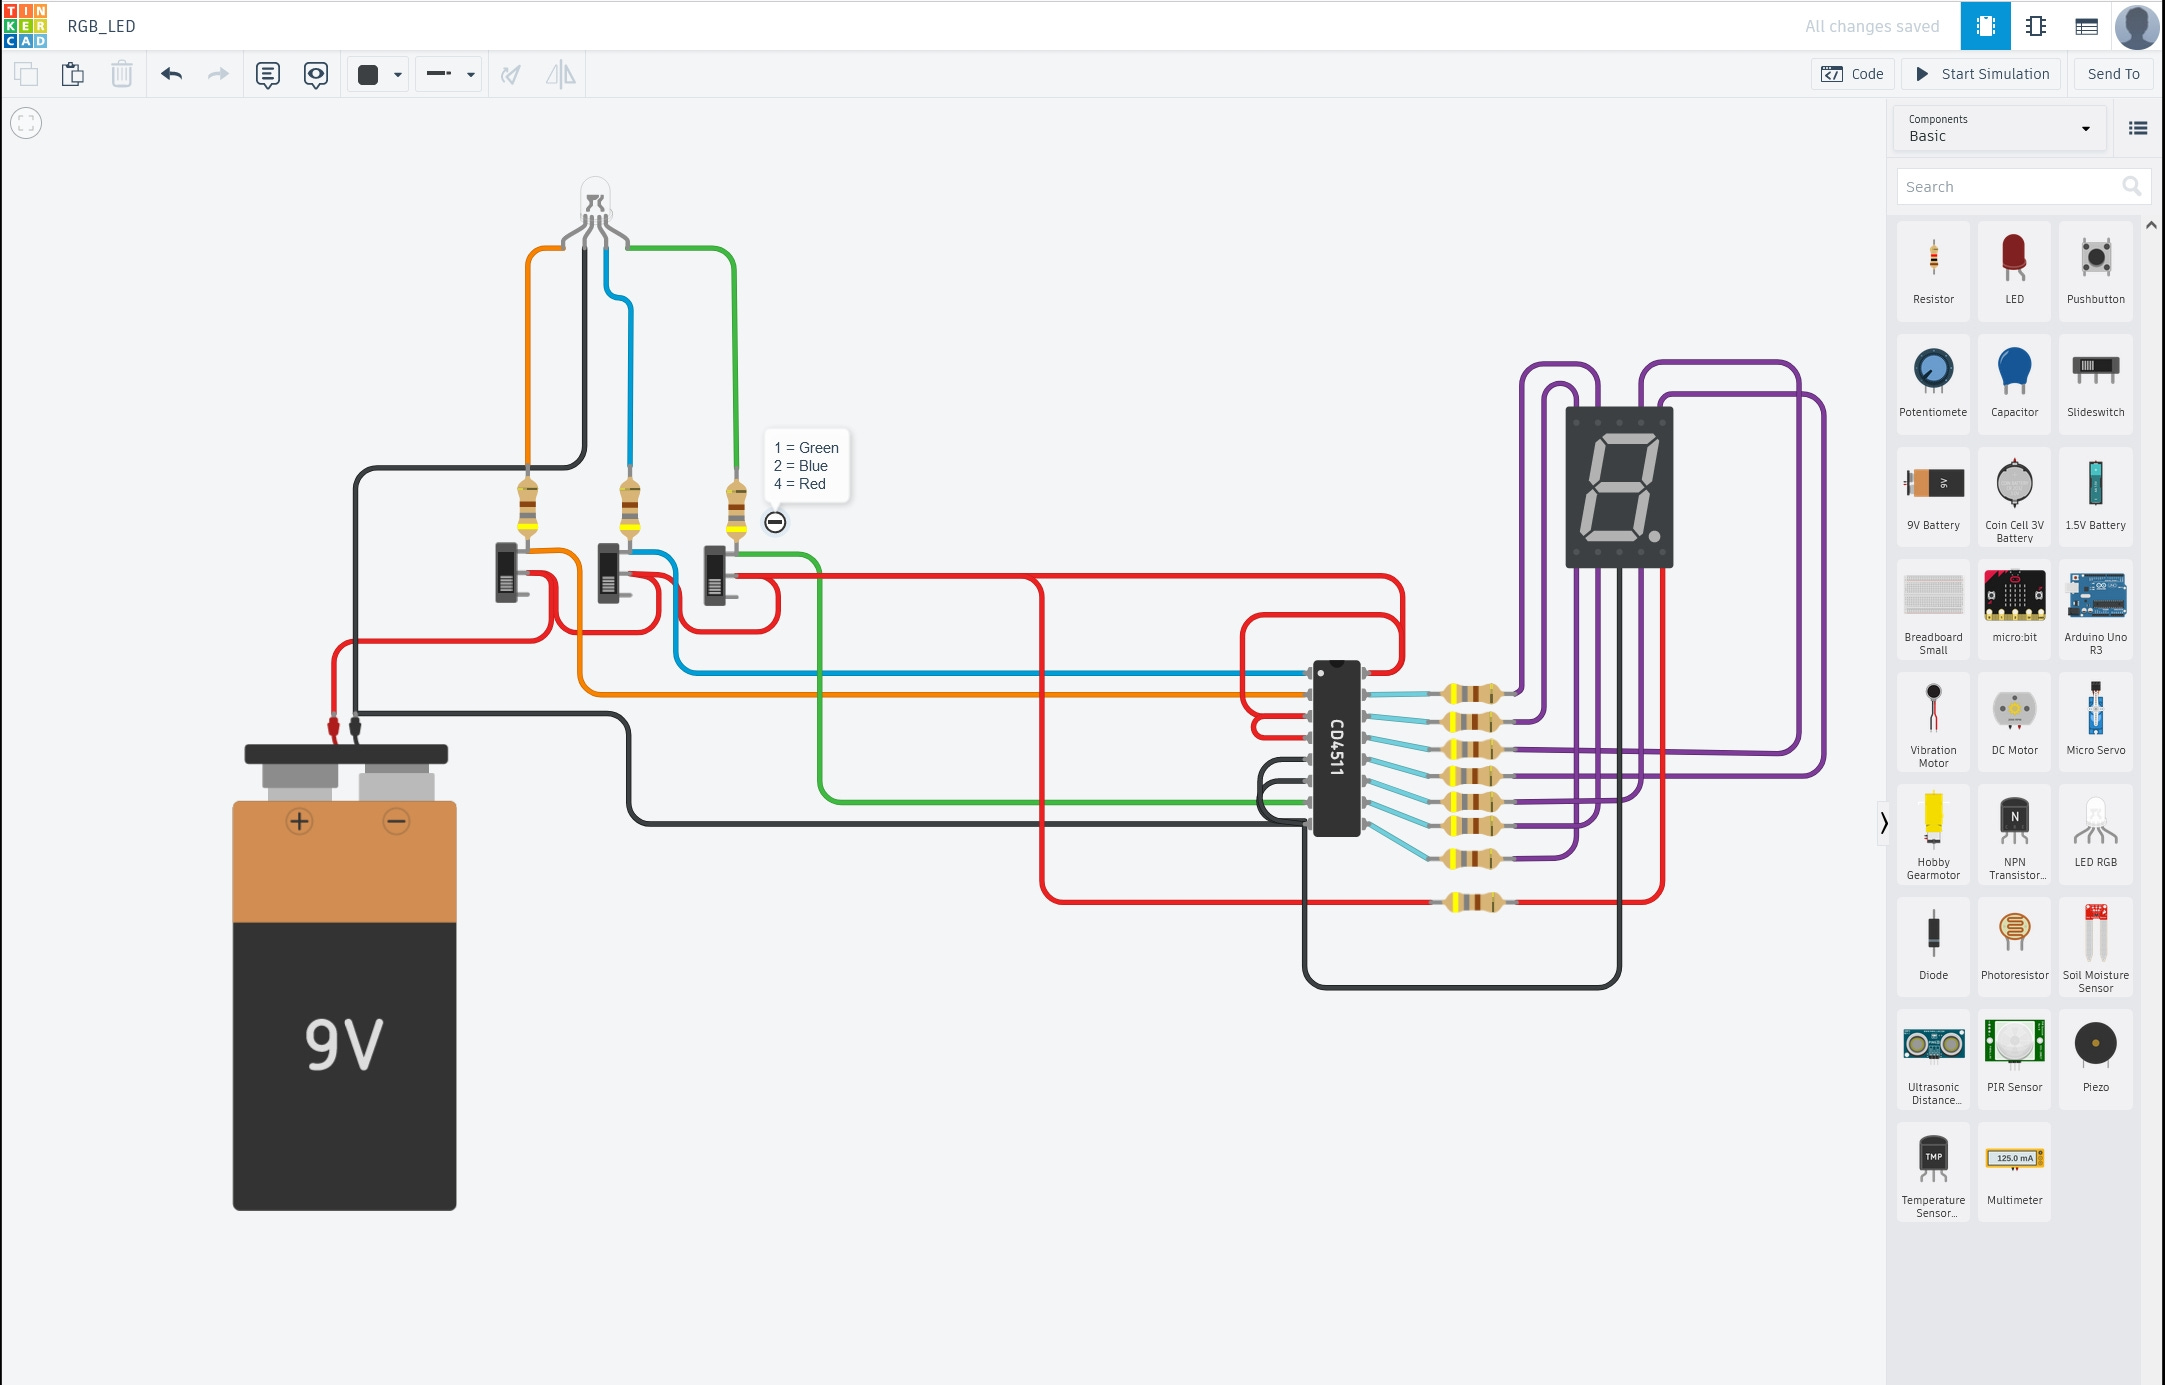Collapse the note marker on canvas
Screen dimensions: 2165x1385
click(x=775, y=522)
